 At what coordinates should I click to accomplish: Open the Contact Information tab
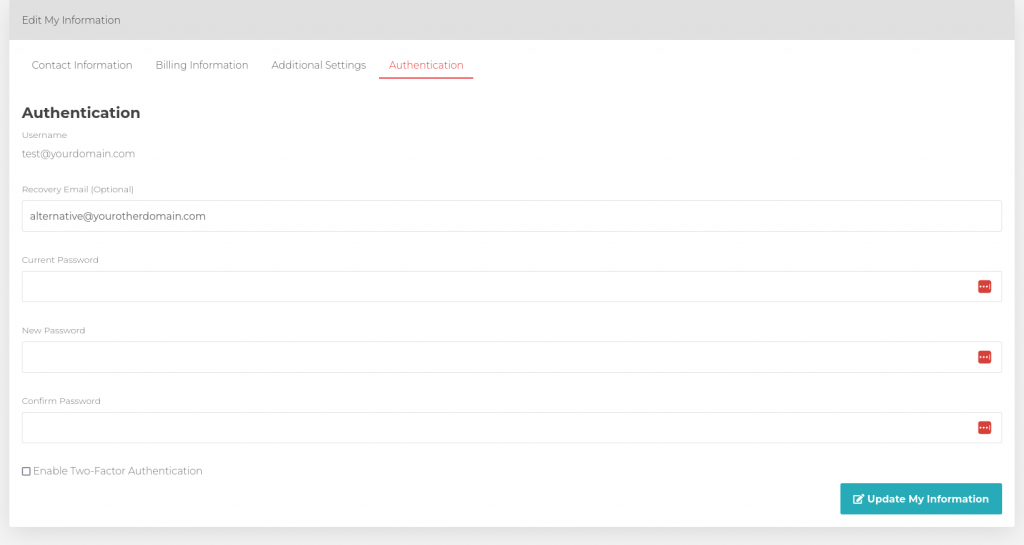(82, 65)
